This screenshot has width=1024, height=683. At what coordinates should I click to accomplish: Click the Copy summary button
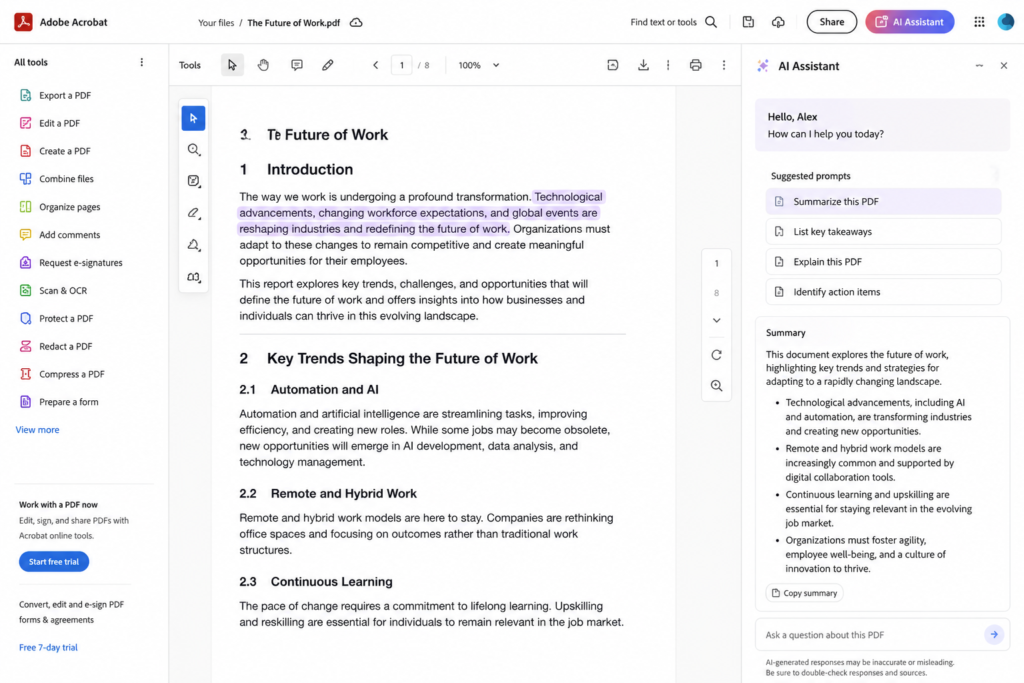tap(804, 593)
